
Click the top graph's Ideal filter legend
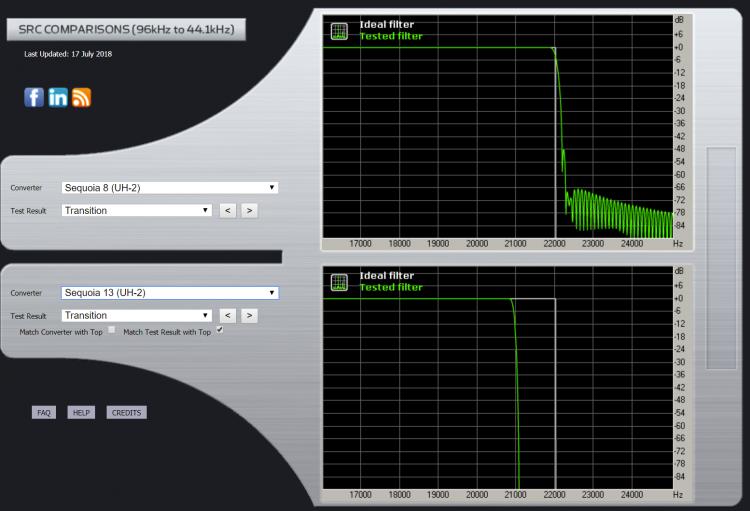click(x=386, y=24)
